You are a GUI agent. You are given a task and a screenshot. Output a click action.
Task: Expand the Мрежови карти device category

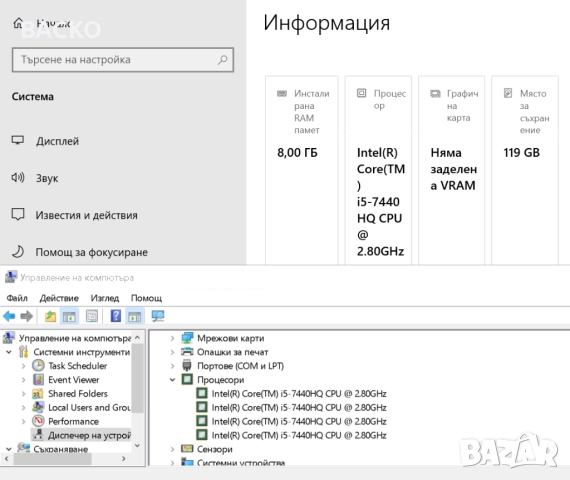[x=172, y=338]
